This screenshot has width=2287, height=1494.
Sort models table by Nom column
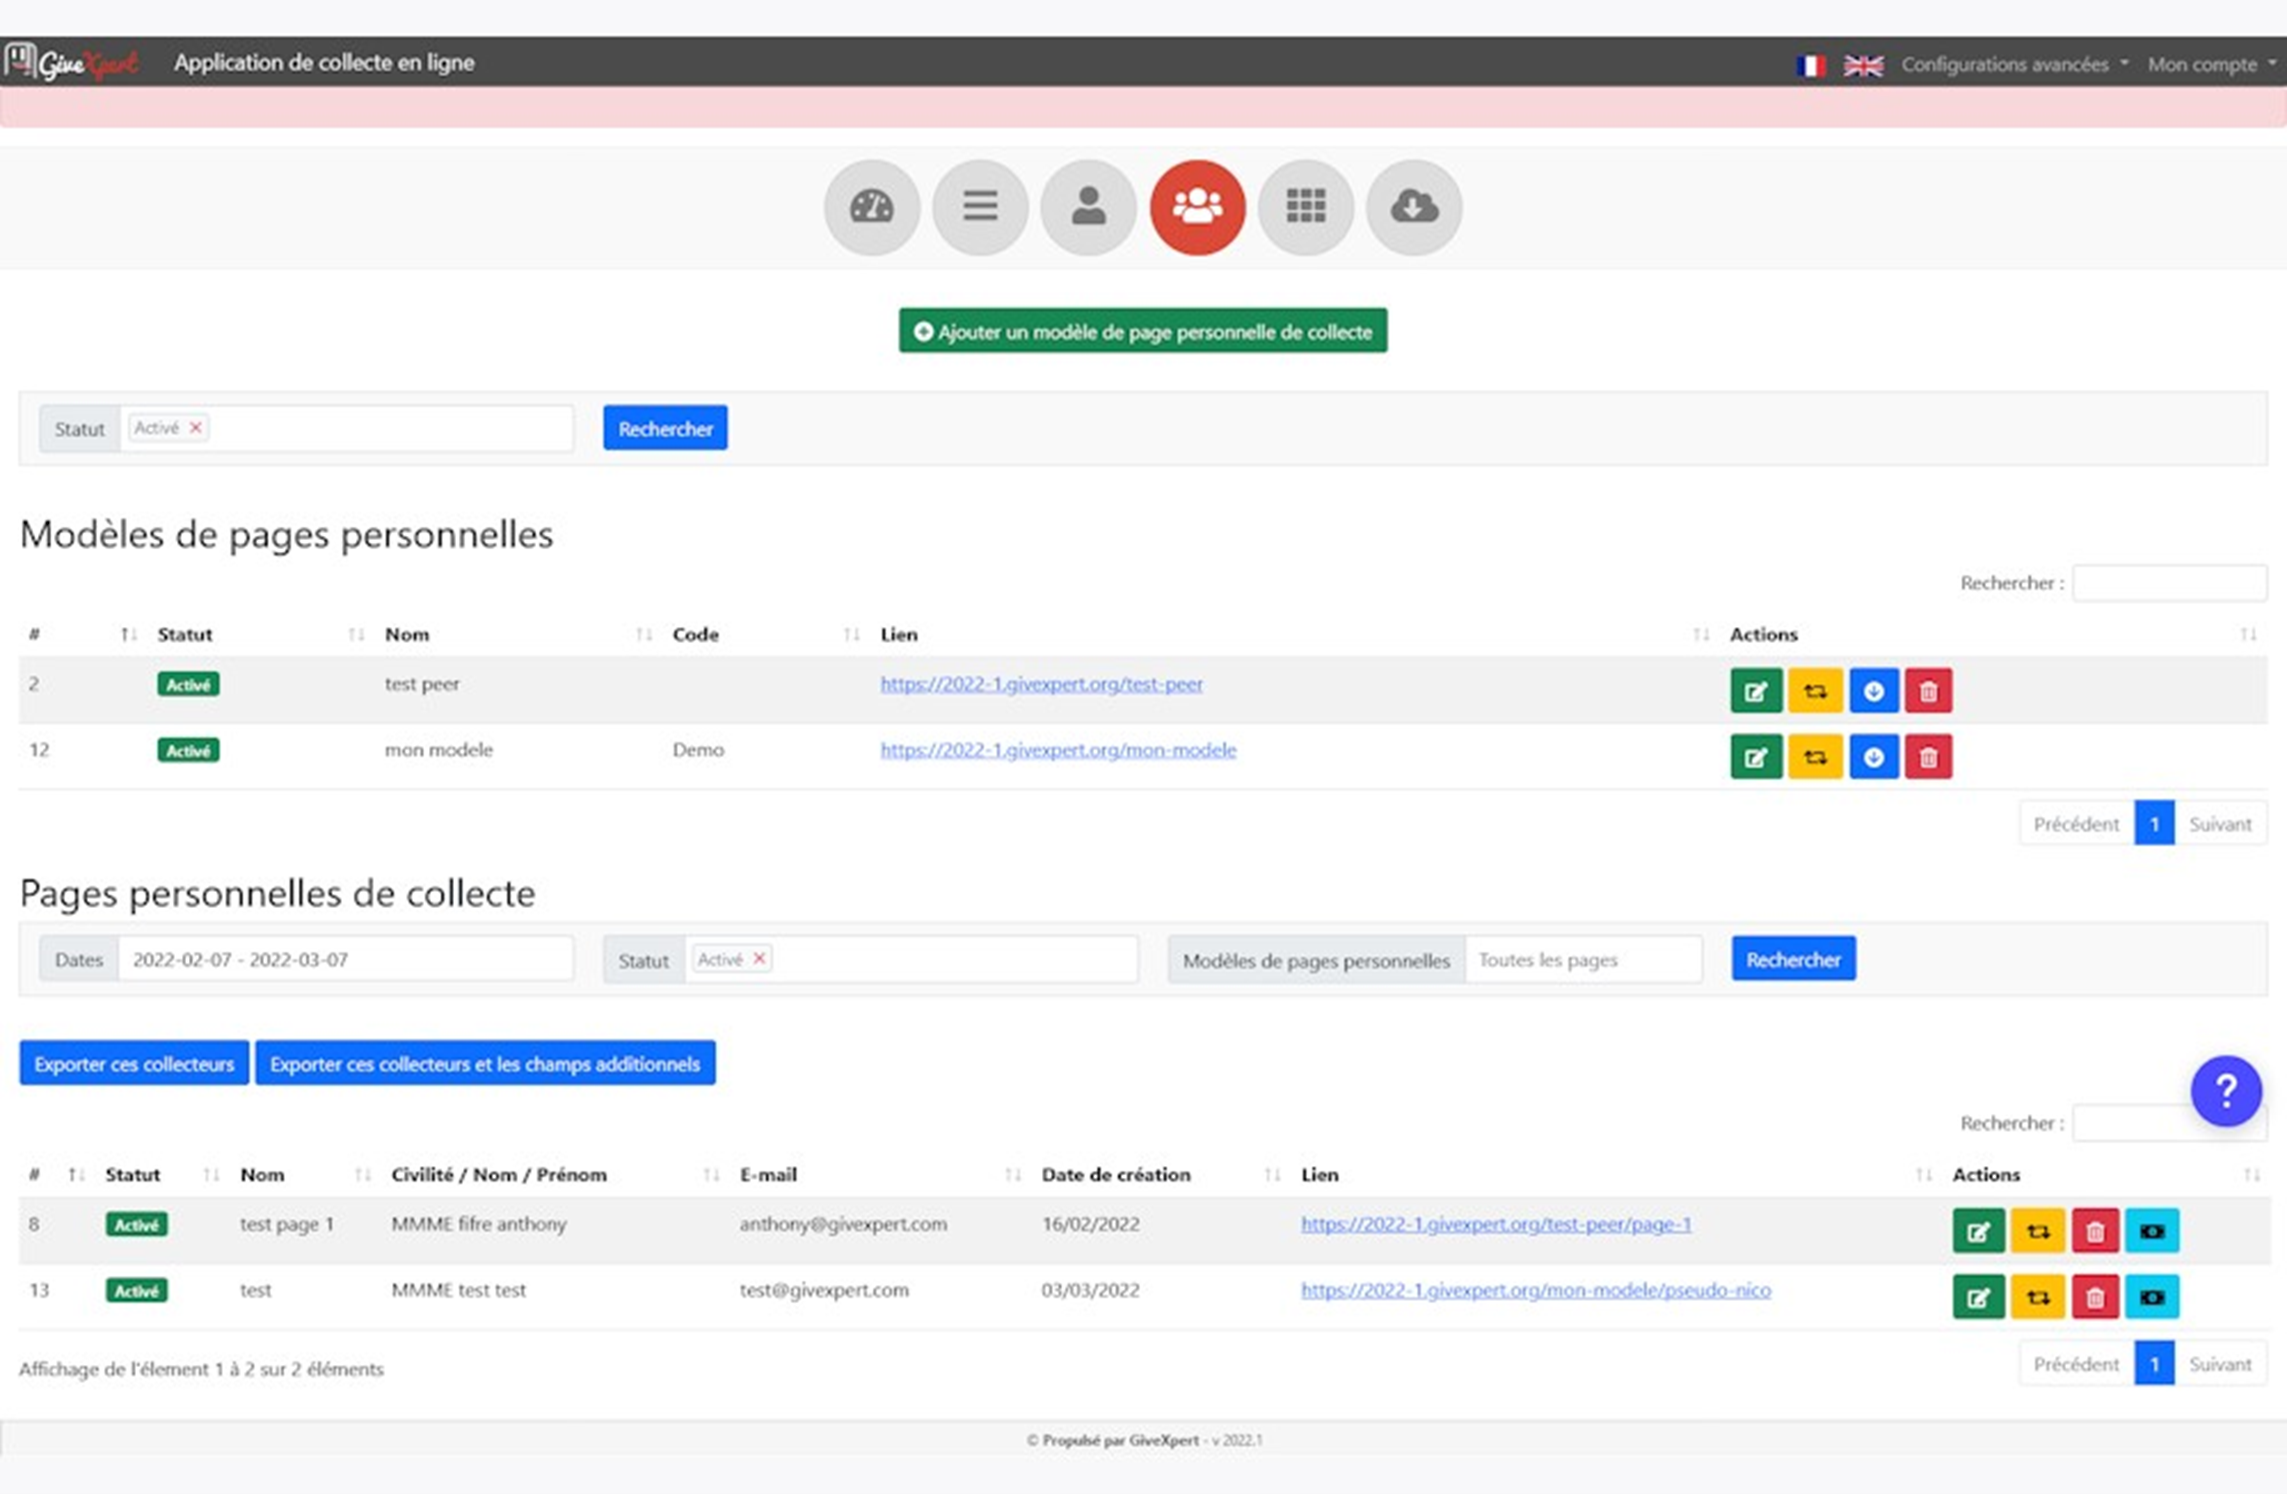point(407,634)
